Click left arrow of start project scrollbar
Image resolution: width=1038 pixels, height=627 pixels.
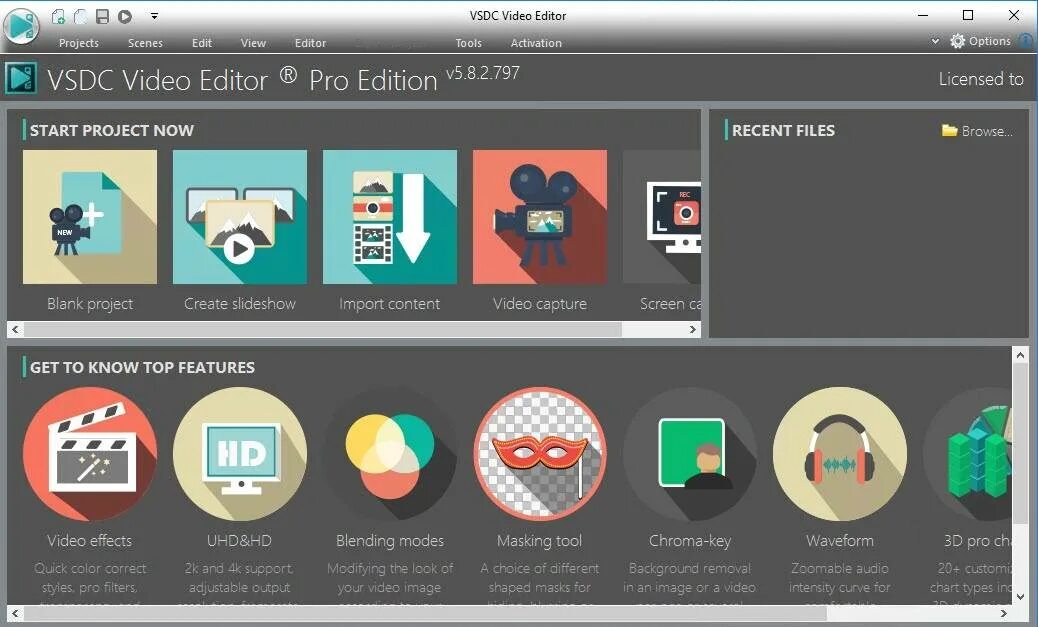coord(15,329)
